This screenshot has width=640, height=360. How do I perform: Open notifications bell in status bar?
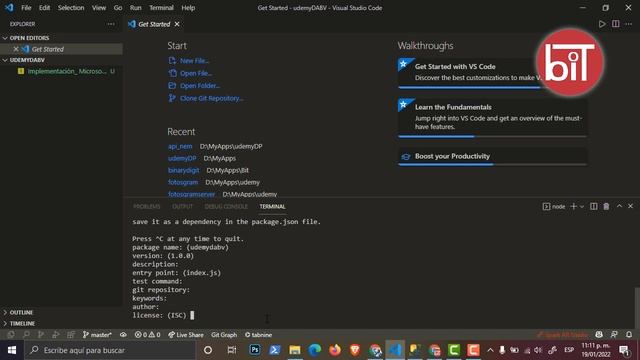[x=629, y=335]
